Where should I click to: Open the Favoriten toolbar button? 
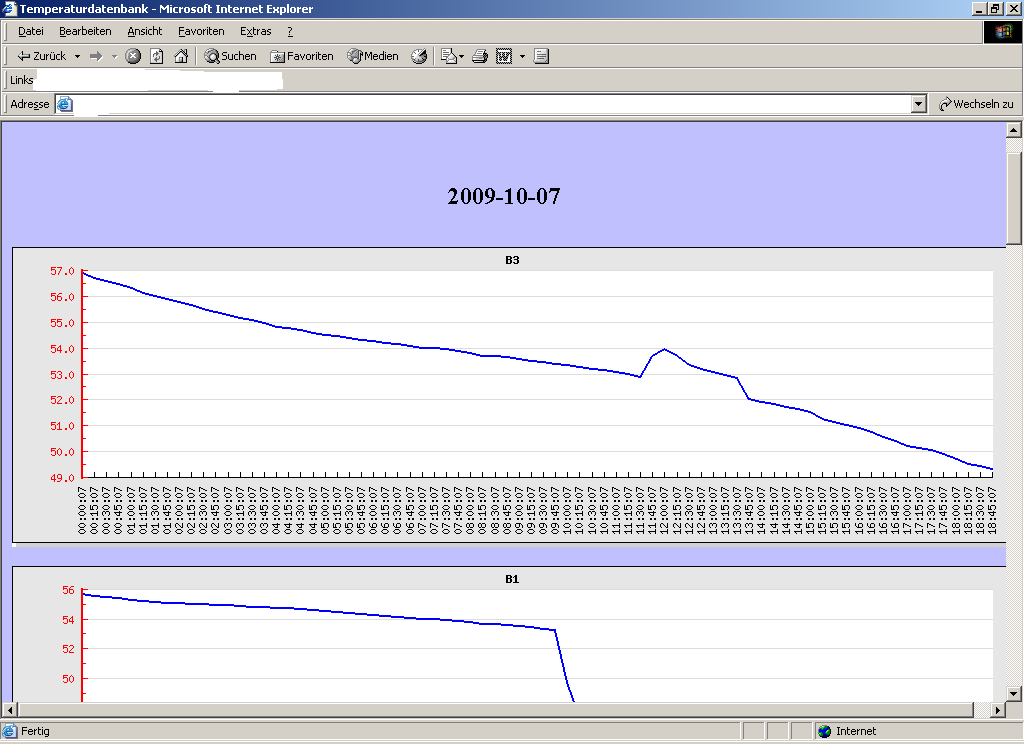302,56
